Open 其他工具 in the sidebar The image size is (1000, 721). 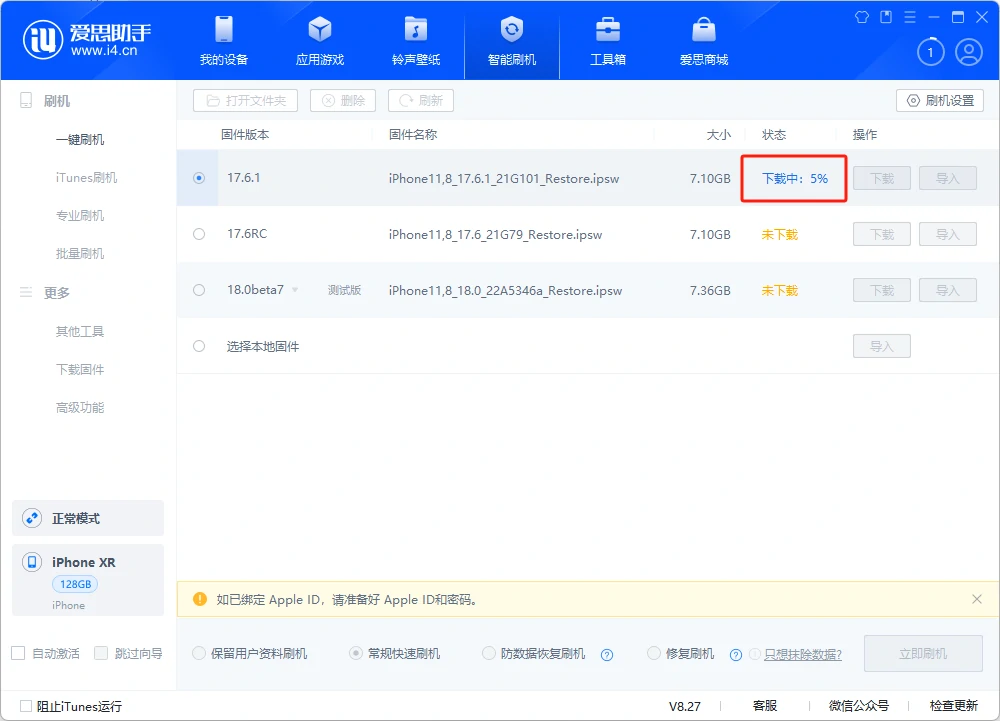pyautogui.click(x=80, y=331)
